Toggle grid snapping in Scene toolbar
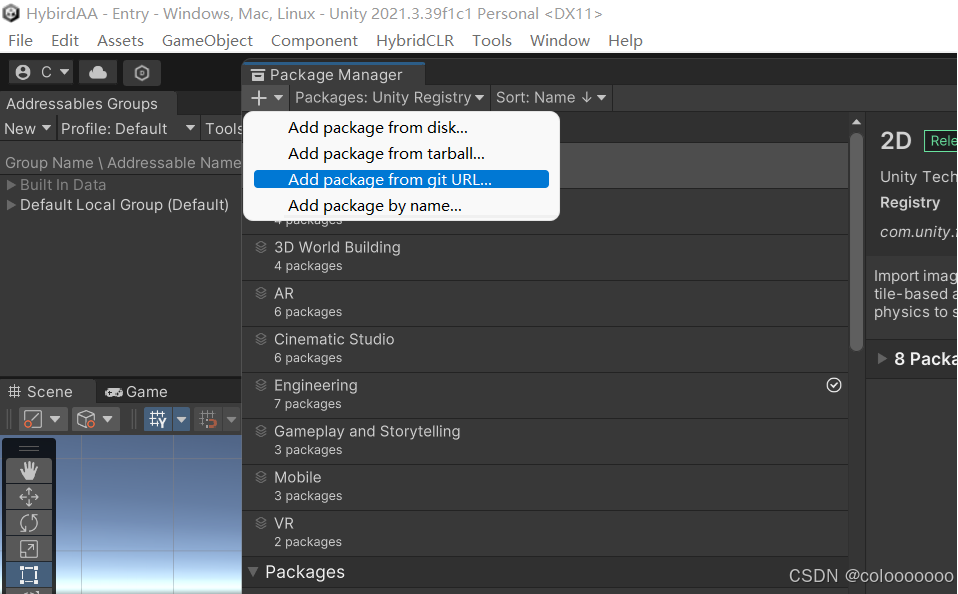Viewport: 958px width, 594px height. [208, 419]
